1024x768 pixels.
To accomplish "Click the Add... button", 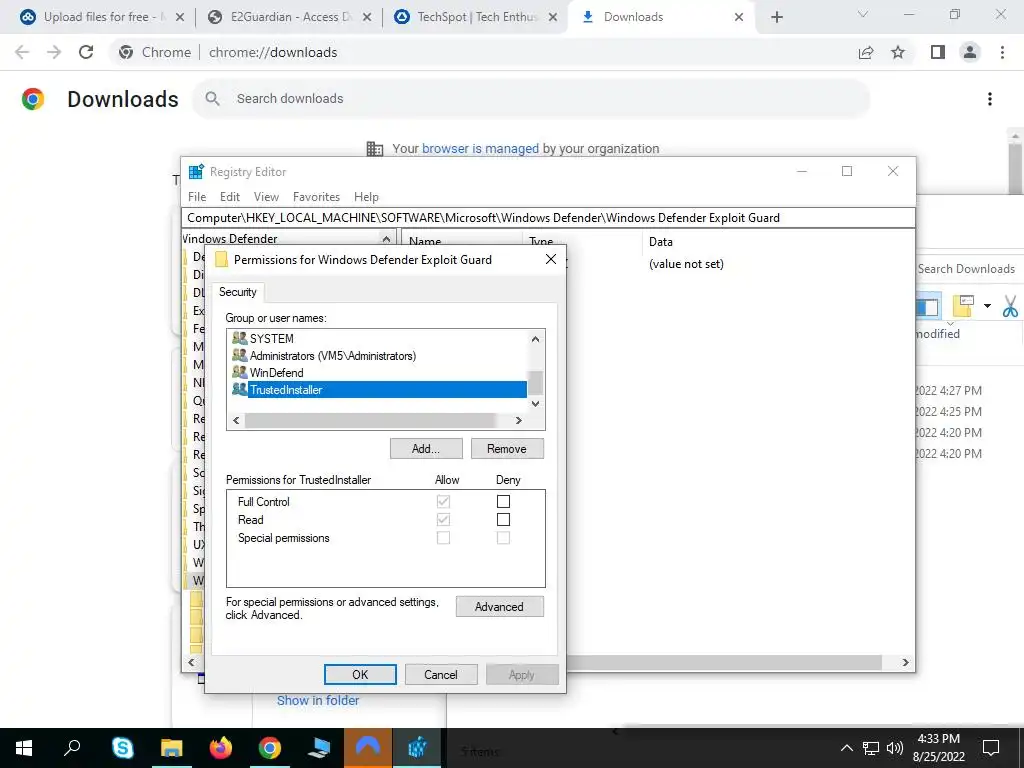I will tap(426, 449).
